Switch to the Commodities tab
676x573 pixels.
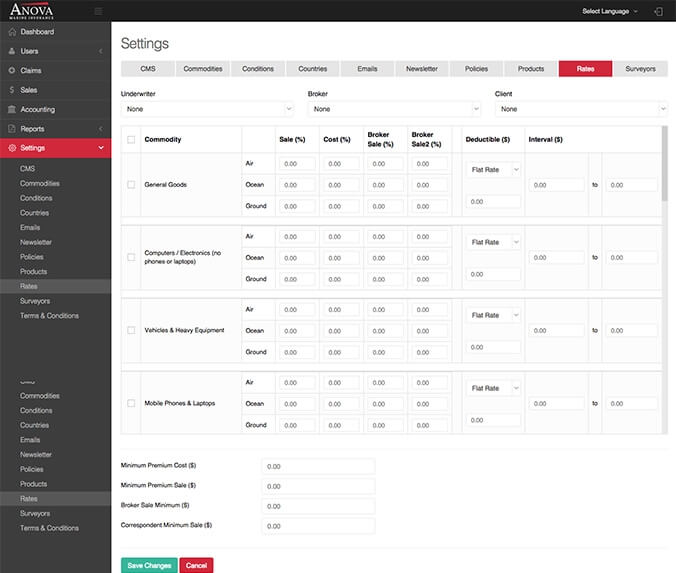(203, 69)
